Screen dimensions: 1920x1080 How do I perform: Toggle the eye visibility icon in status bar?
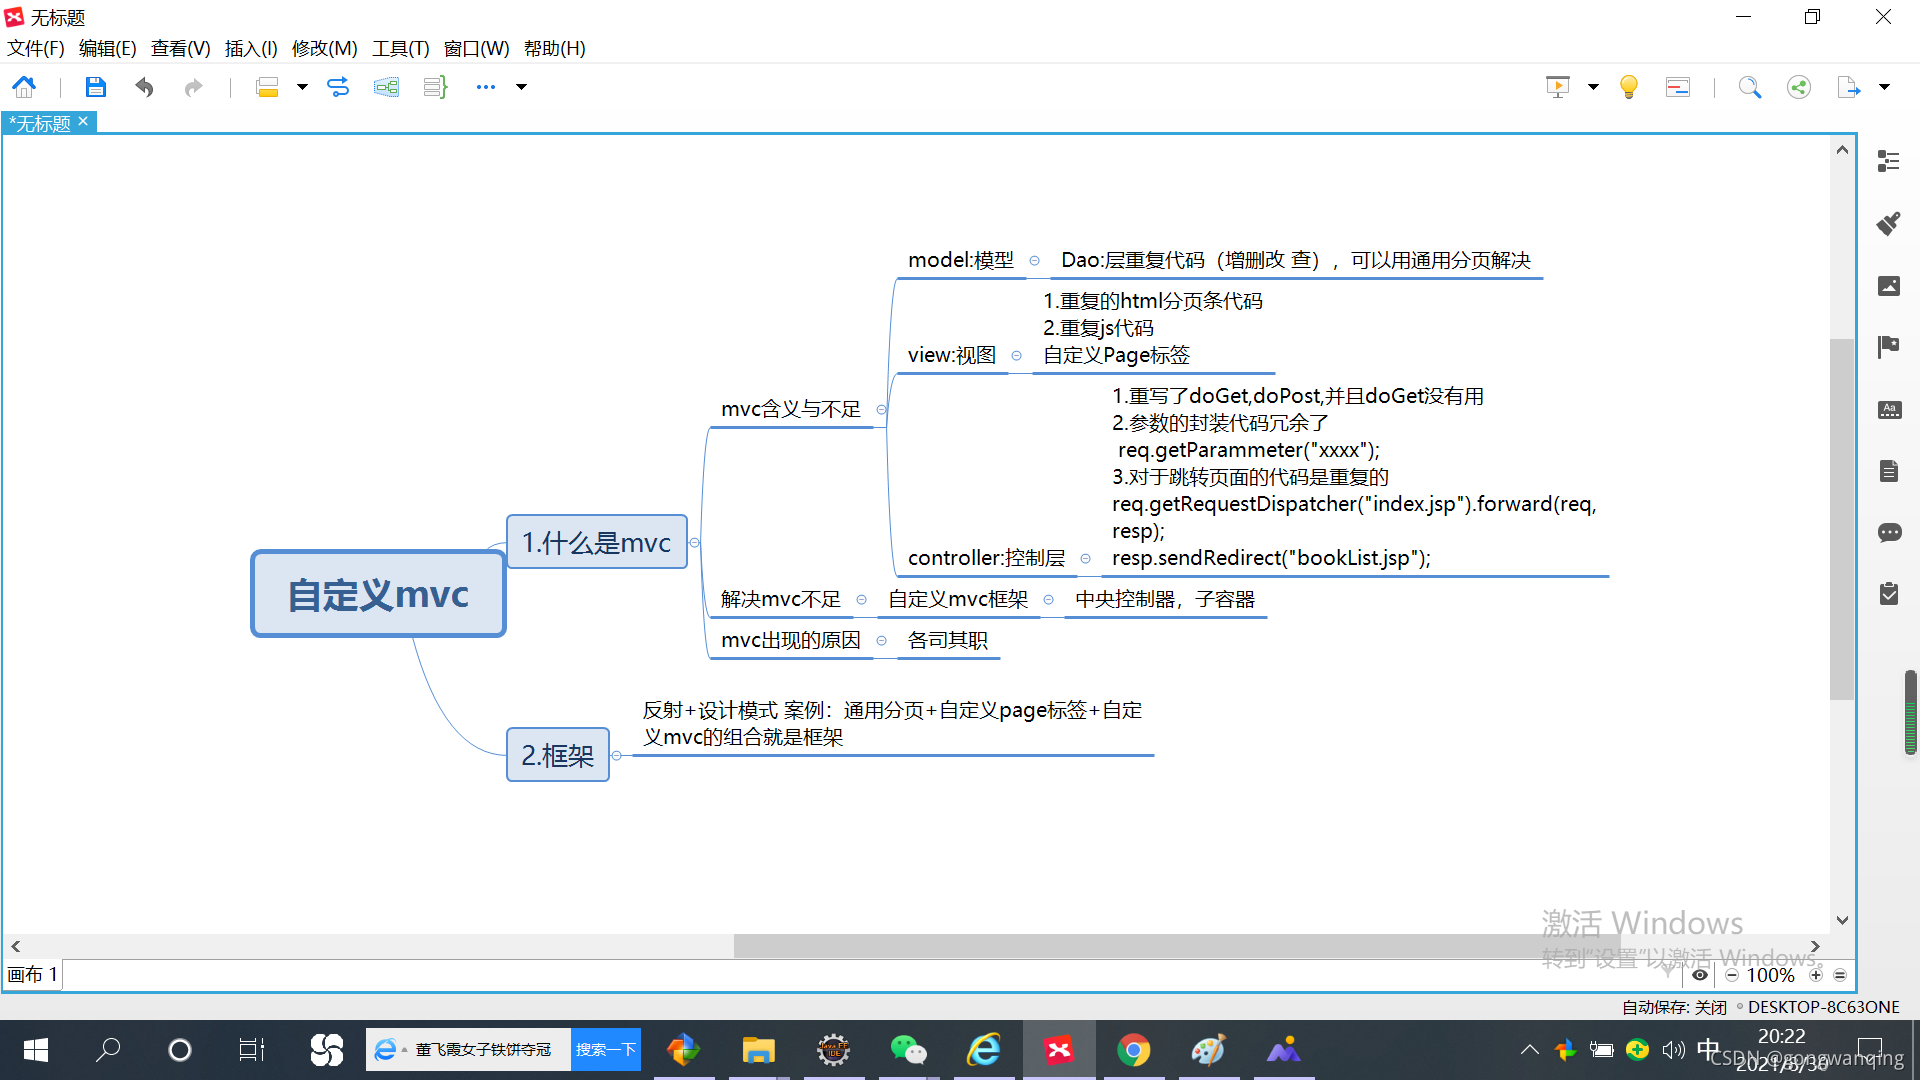[1700, 975]
